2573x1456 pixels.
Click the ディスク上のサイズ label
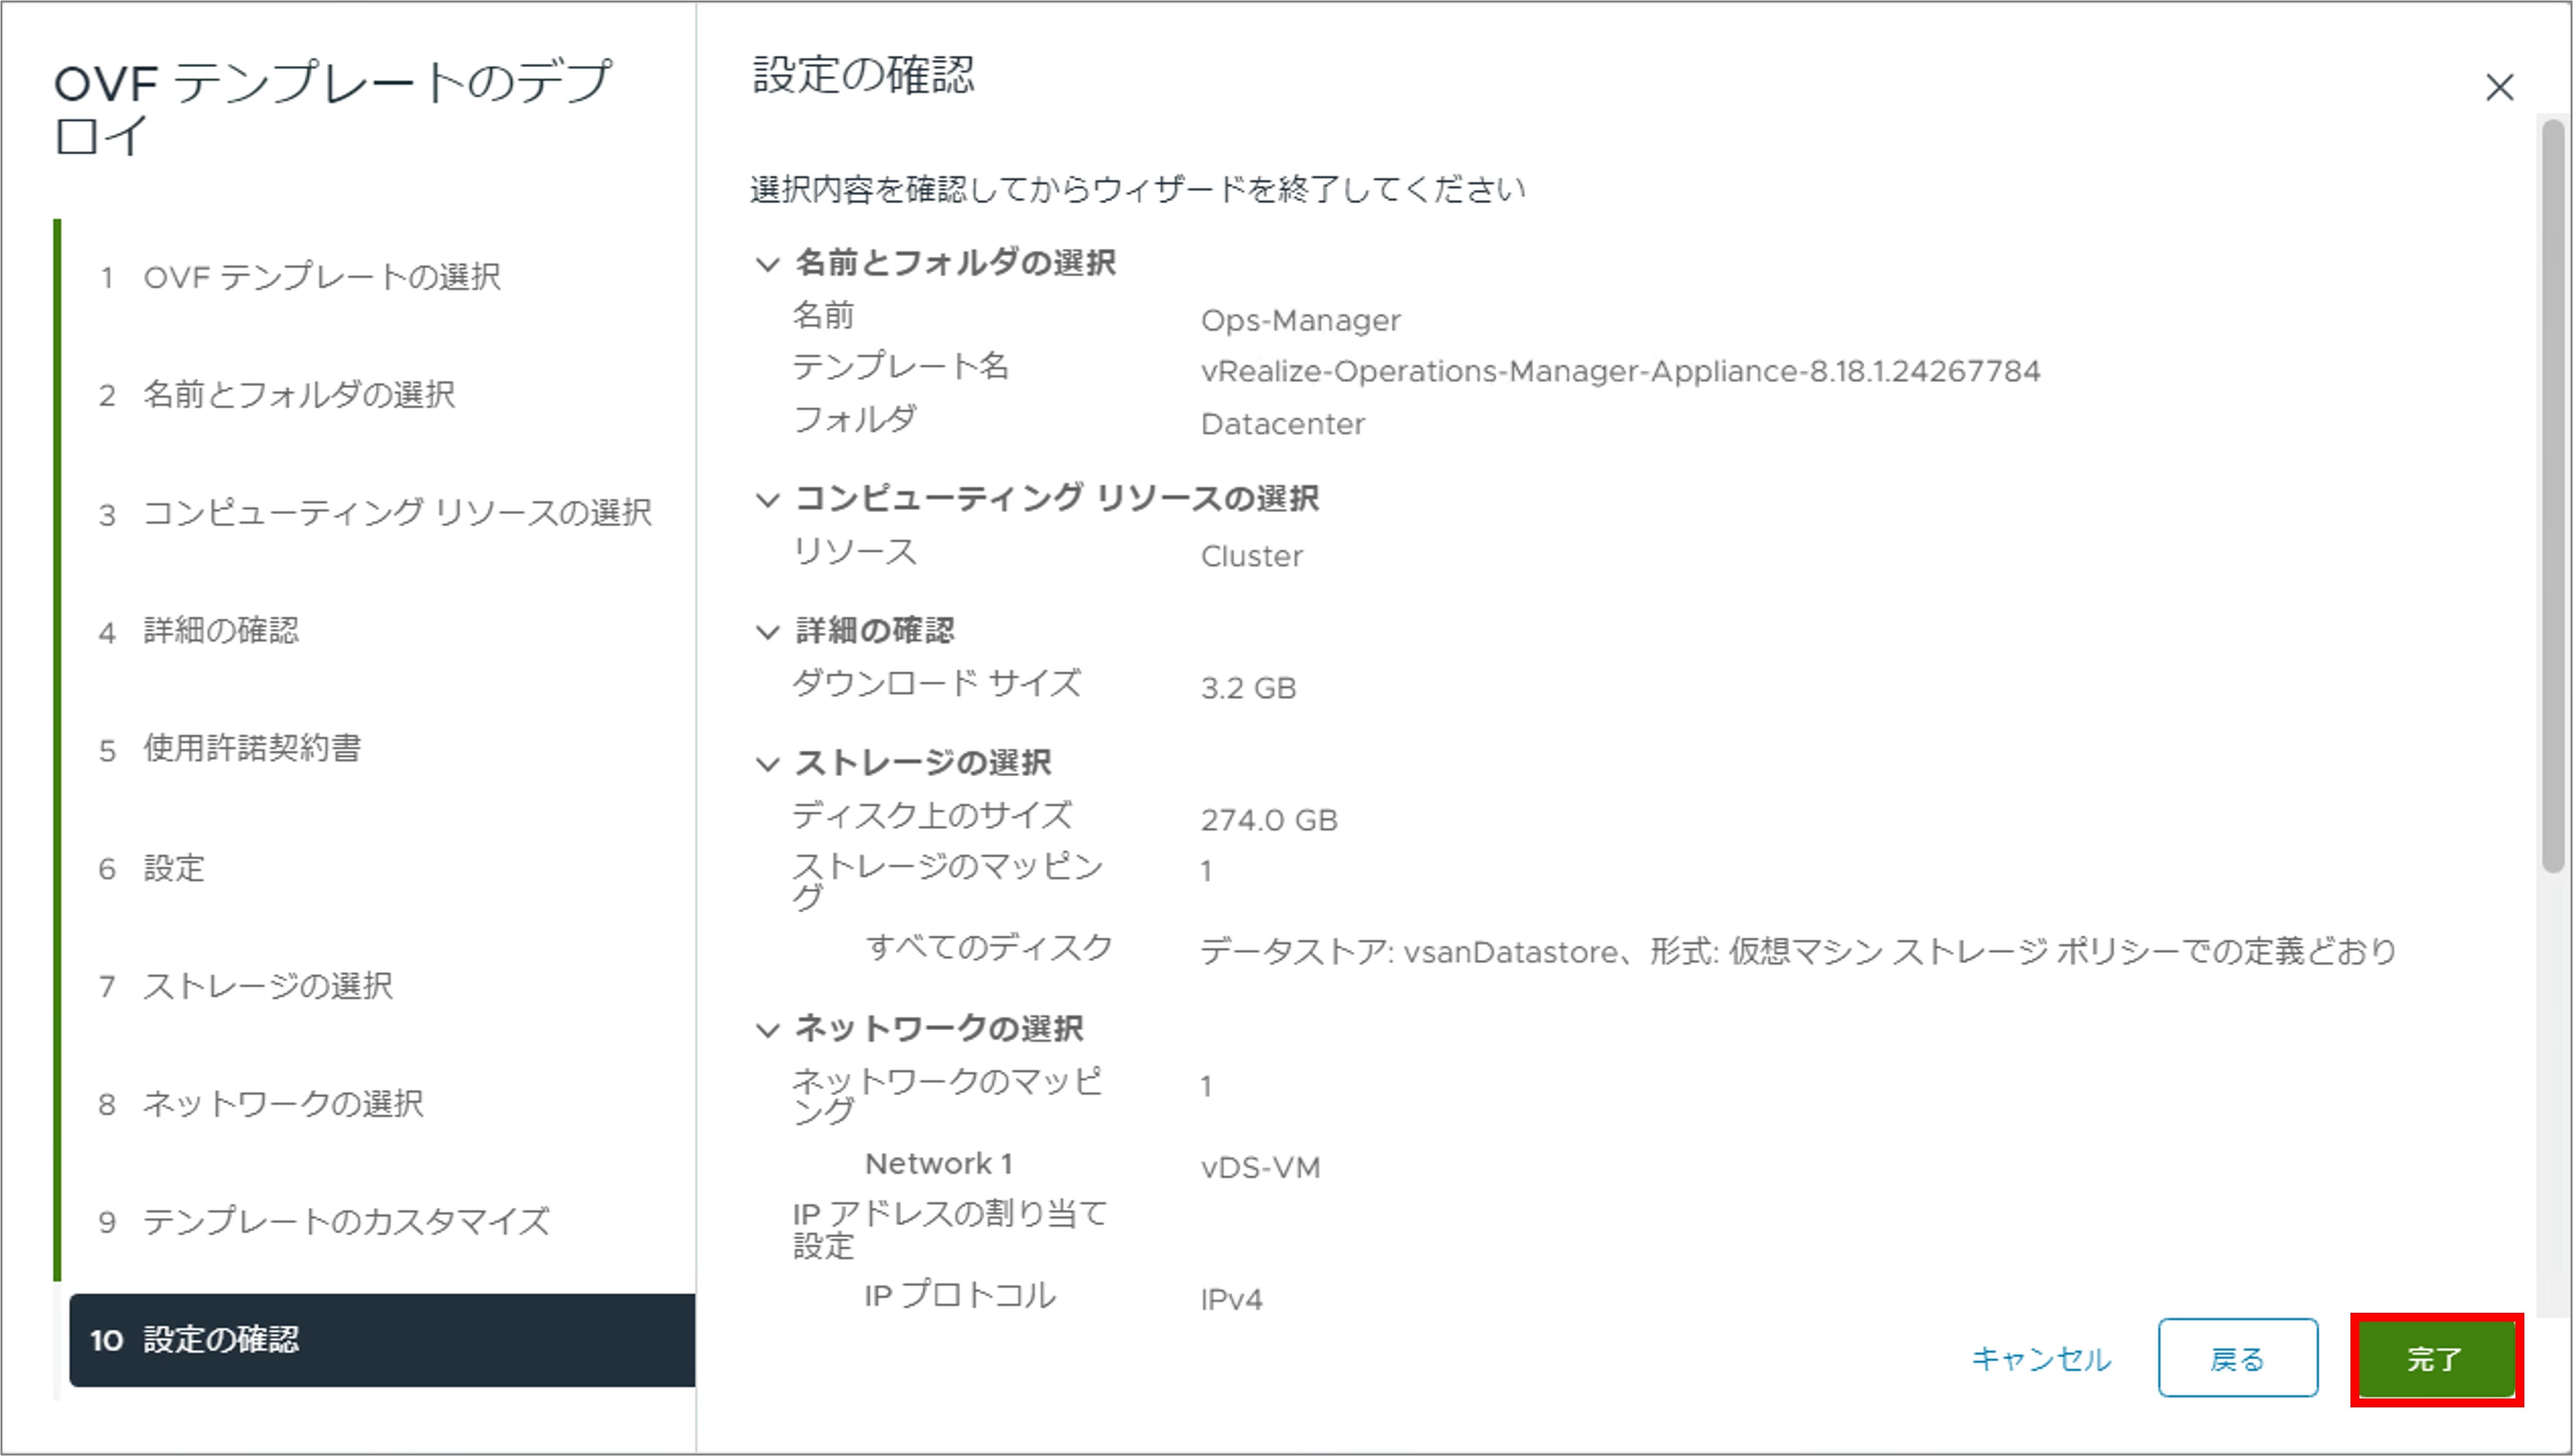click(x=932, y=816)
